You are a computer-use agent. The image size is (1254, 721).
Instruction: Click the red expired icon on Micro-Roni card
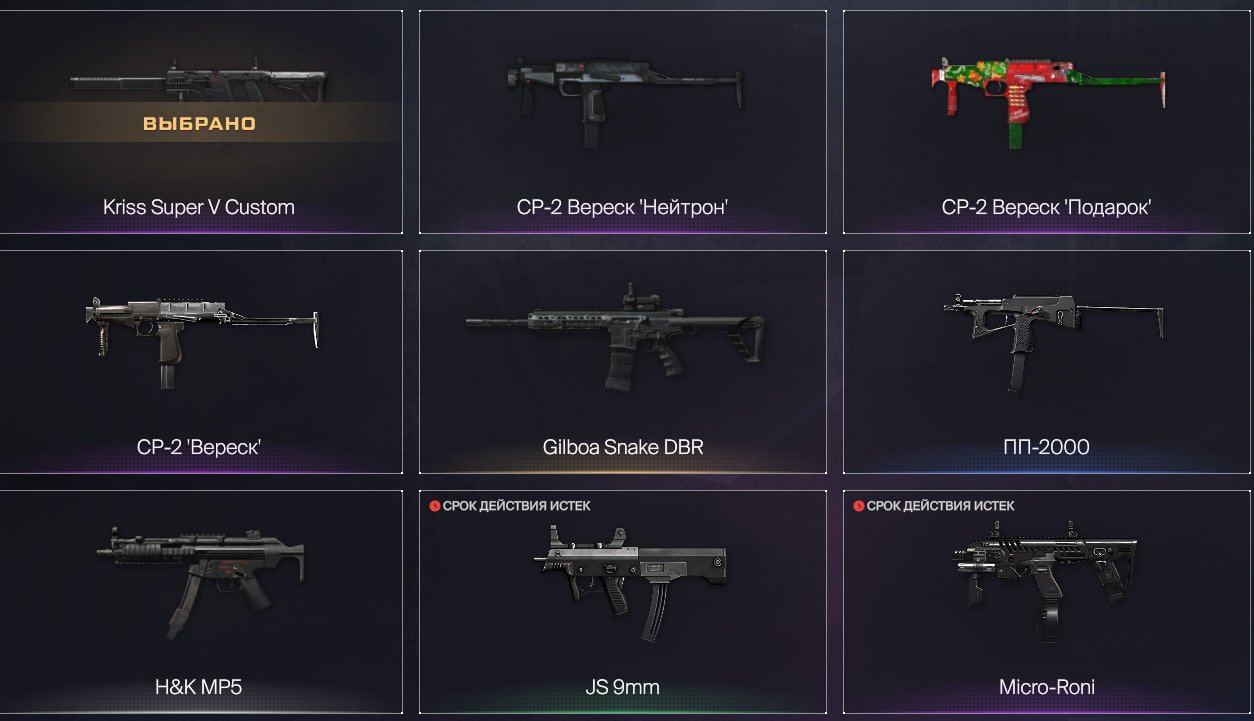coord(858,506)
